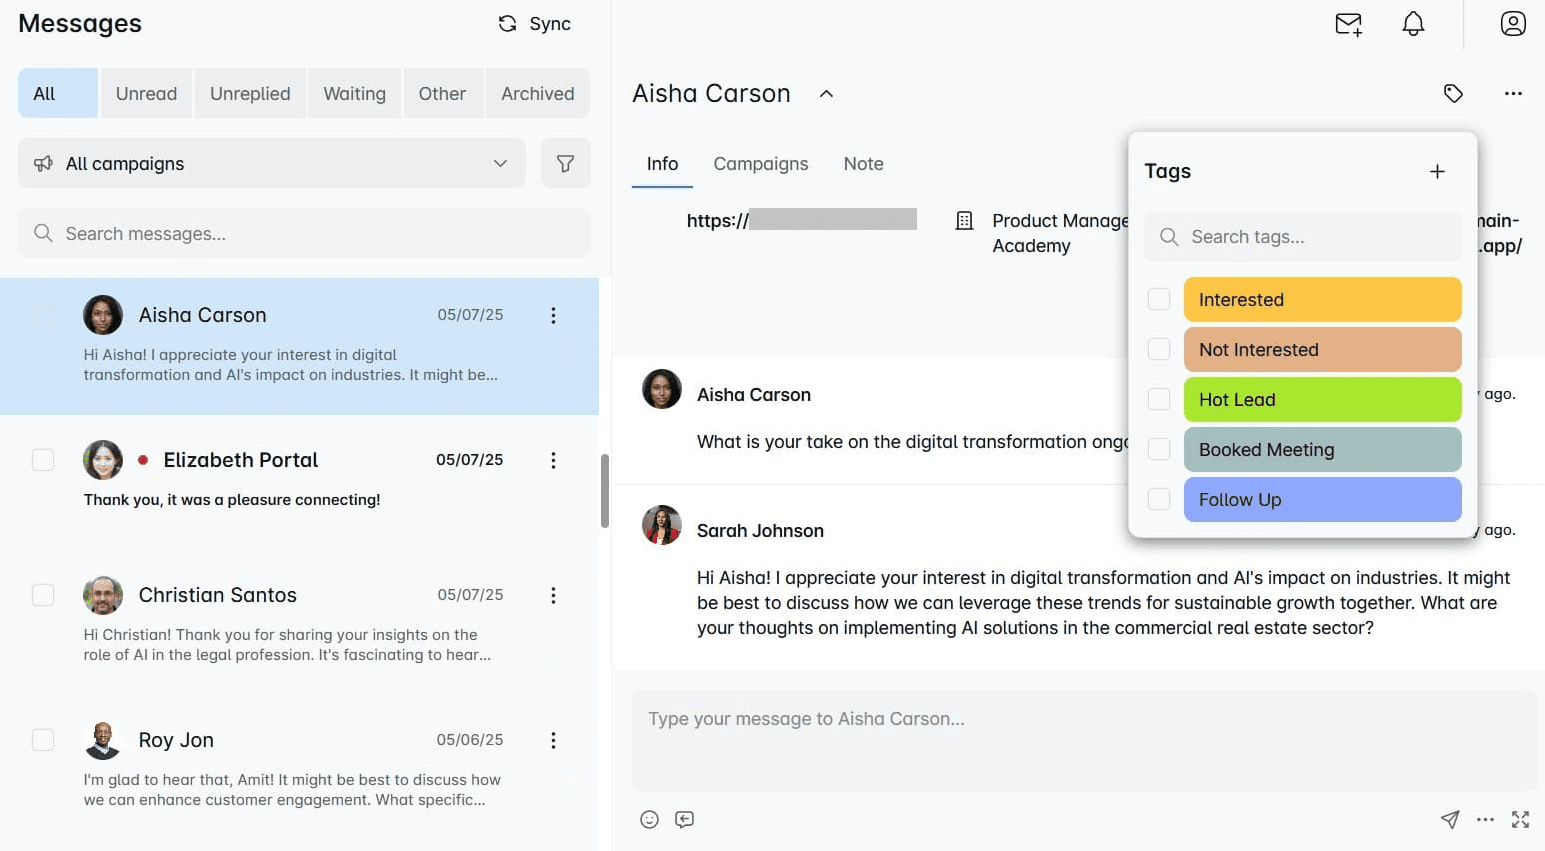This screenshot has width=1545, height=851.
Task: Open the three-dot menu for Christian Santos
Action: click(x=553, y=595)
